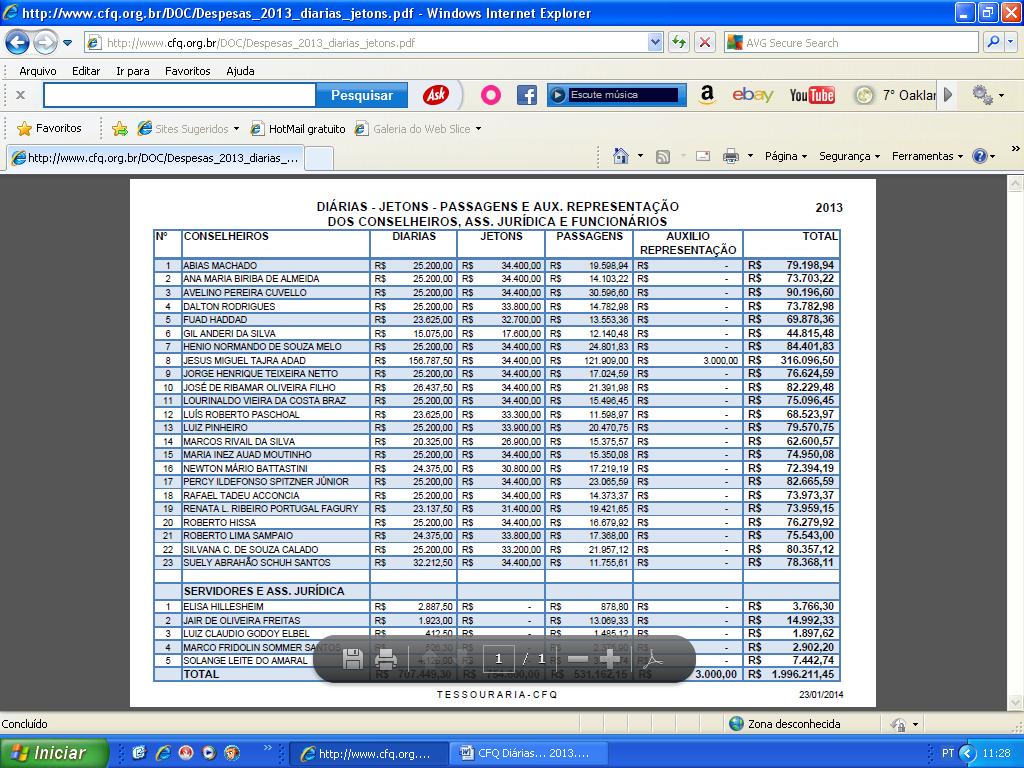The width and height of the screenshot is (1024, 768).
Task: Open the Segurança dropdown menu
Action: pos(850,157)
